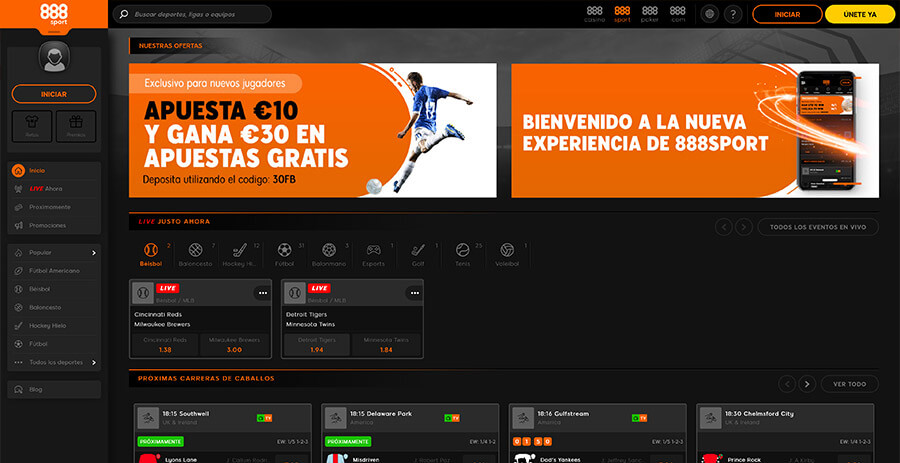Open the help question mark icon
900x463 pixels.
pos(733,14)
